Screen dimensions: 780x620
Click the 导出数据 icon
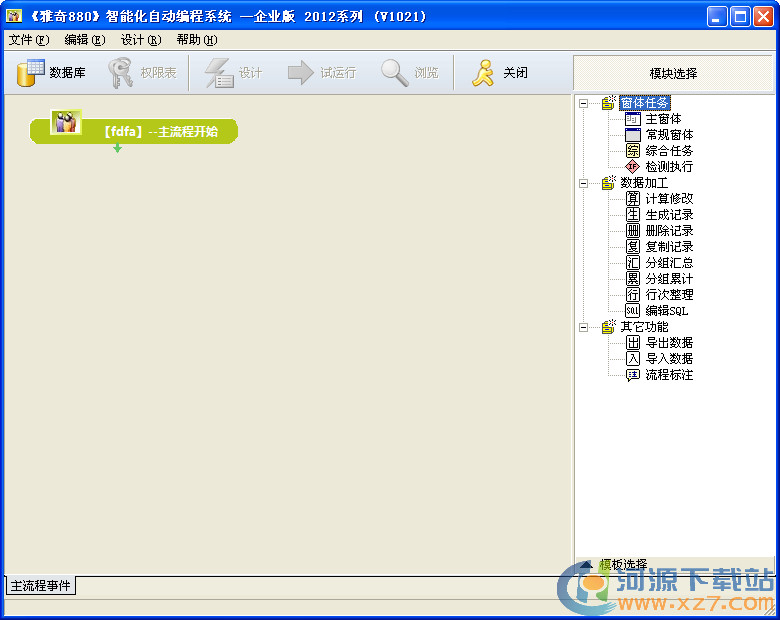click(x=633, y=342)
